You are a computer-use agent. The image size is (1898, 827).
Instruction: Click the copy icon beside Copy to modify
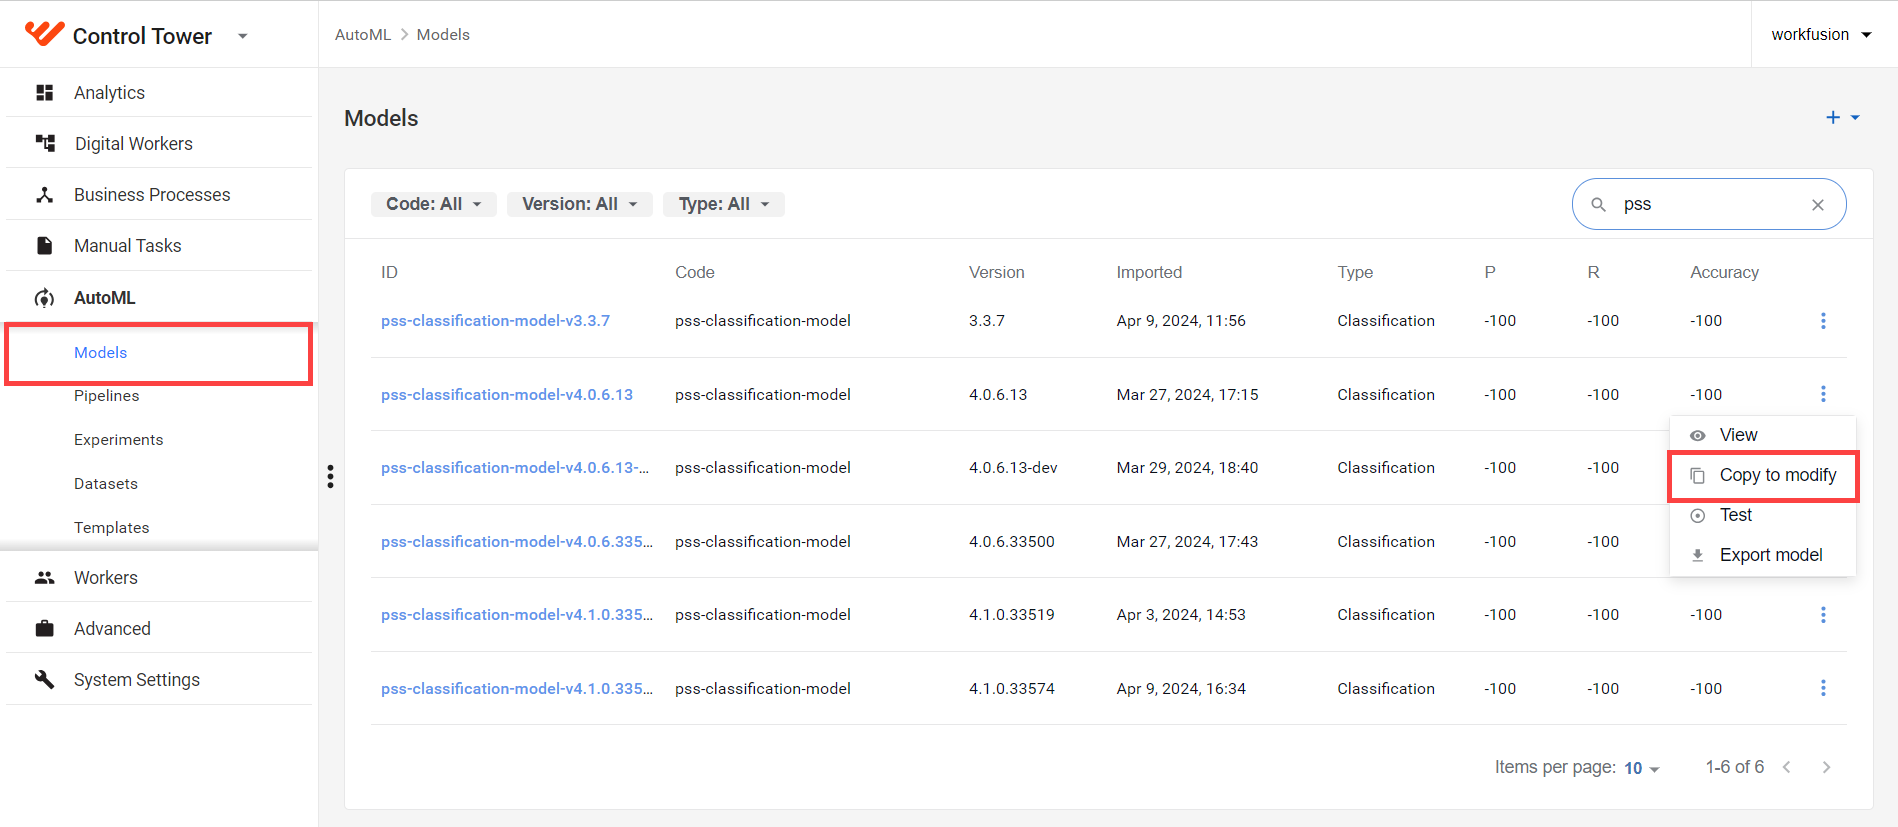(x=1698, y=476)
